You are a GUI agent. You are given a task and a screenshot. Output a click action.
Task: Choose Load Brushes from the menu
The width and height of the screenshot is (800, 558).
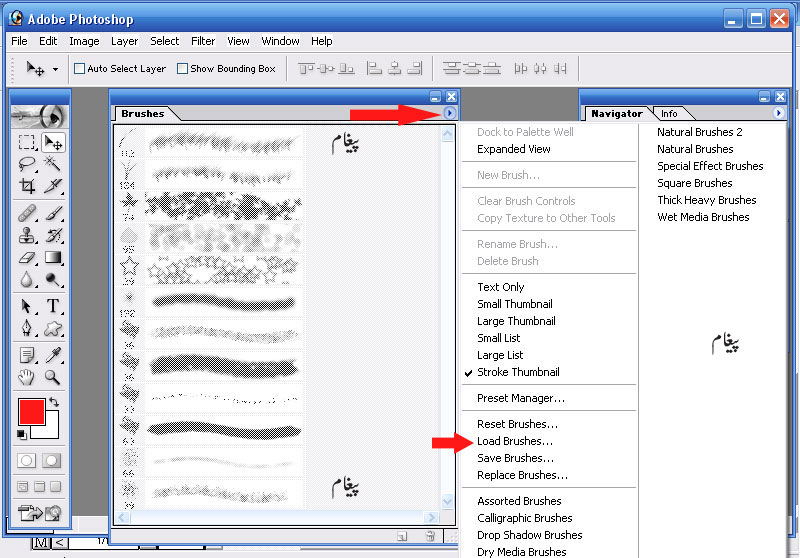pyautogui.click(x=515, y=441)
